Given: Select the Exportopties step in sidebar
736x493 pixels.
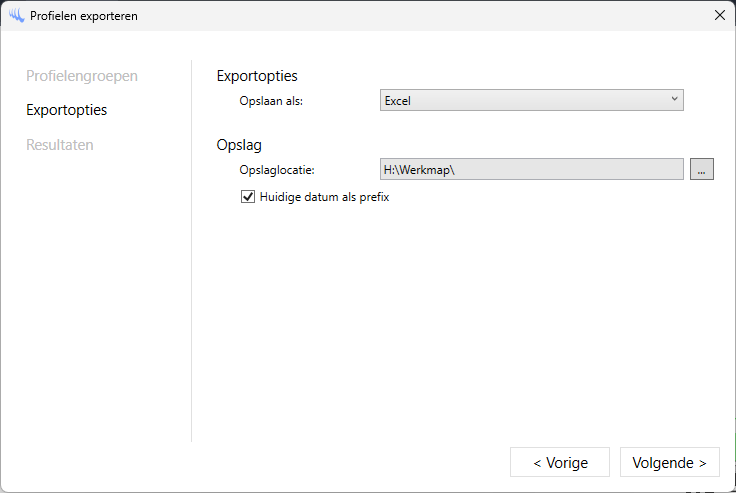Looking at the screenshot, I should tap(67, 110).
